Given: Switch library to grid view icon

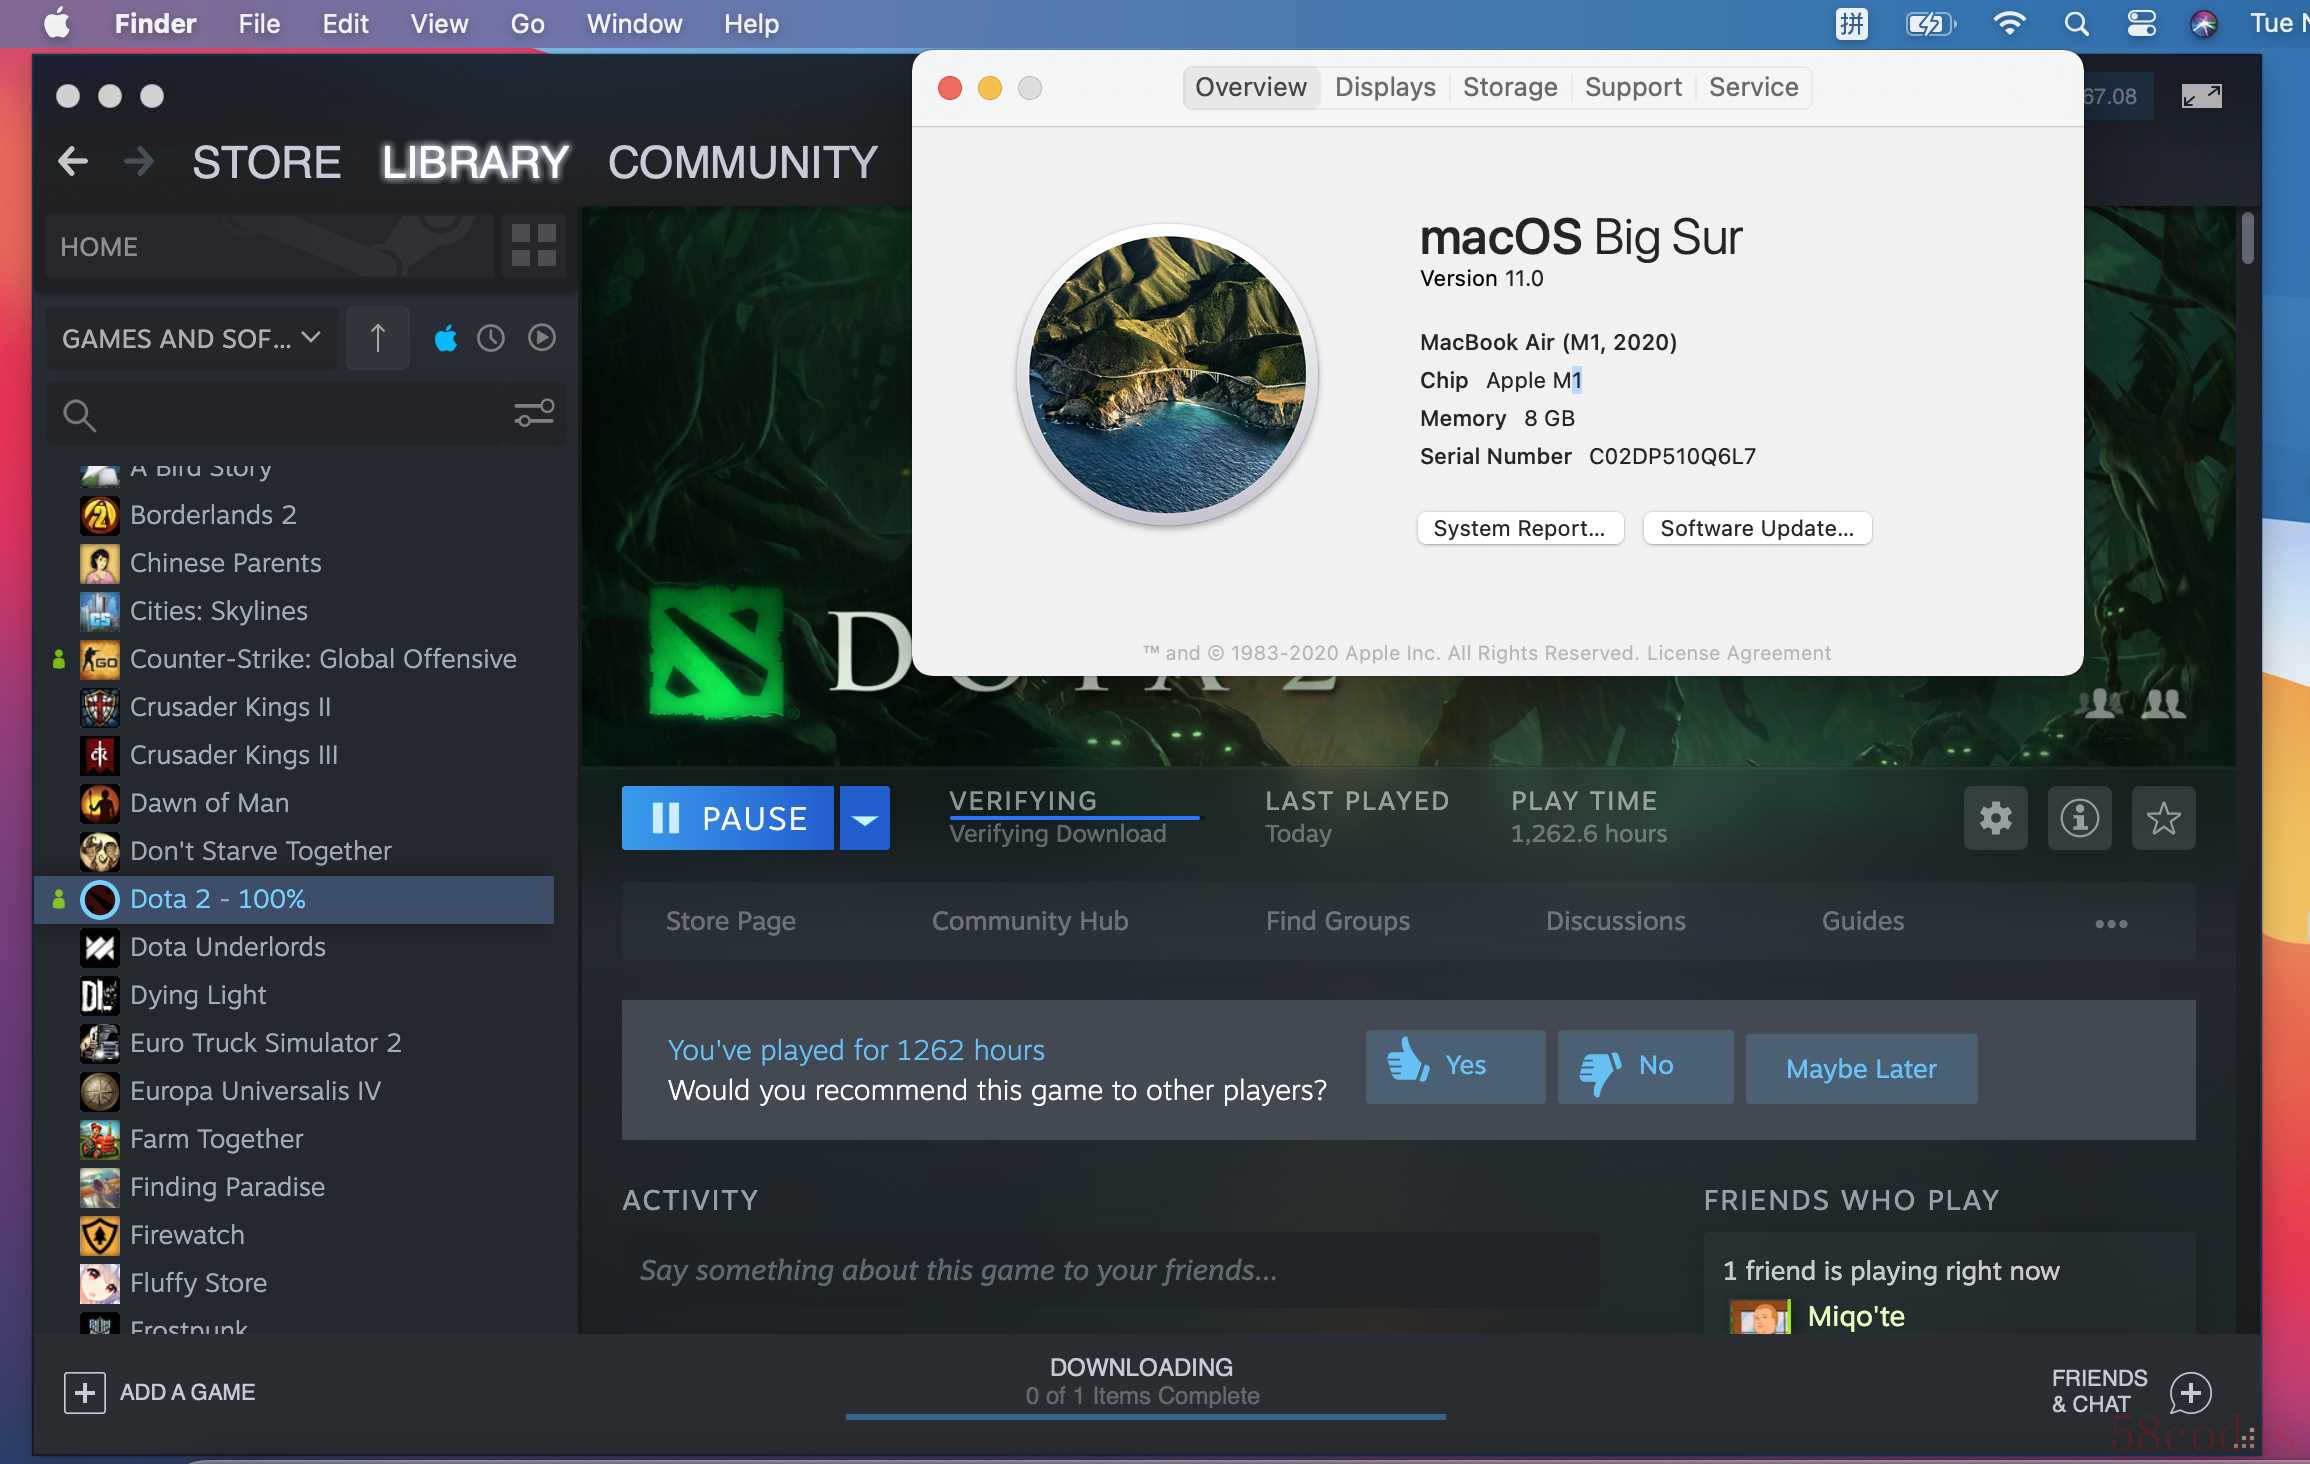Looking at the screenshot, I should [x=533, y=246].
